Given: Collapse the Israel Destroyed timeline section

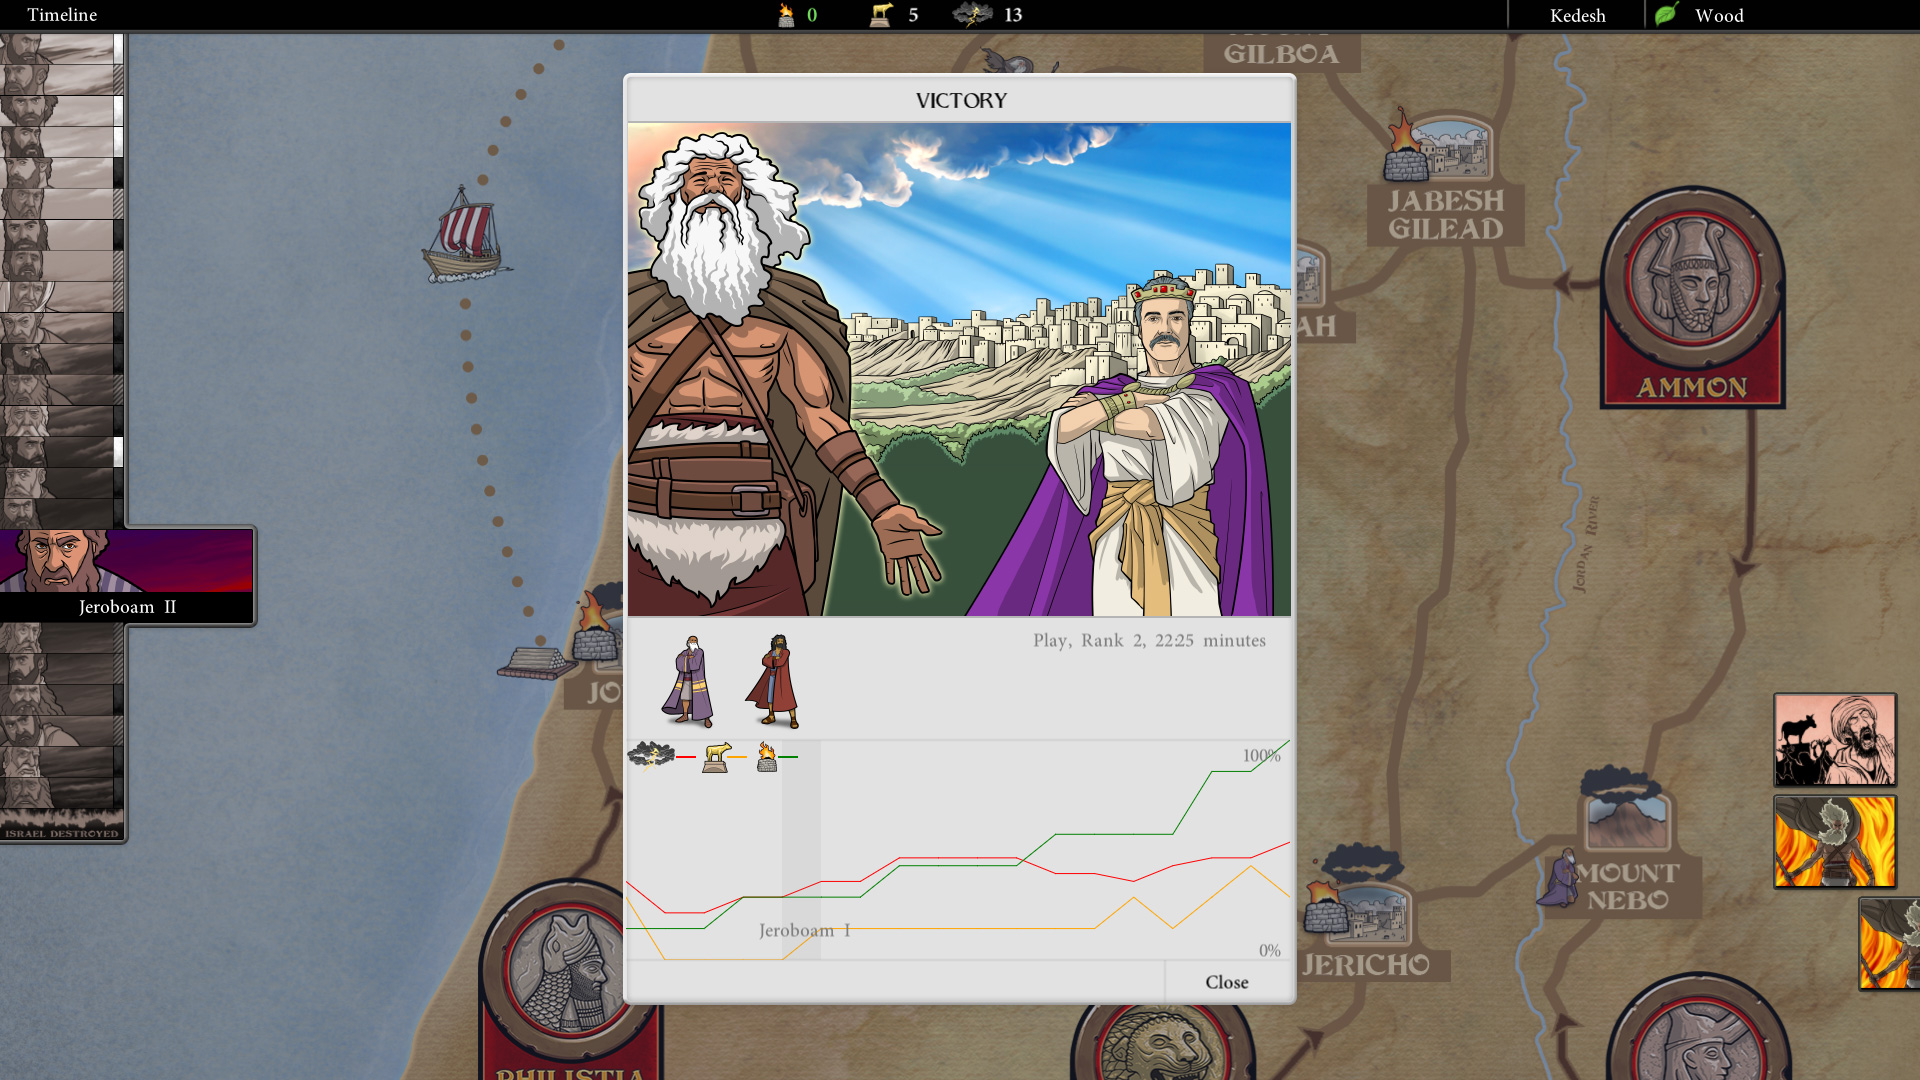Looking at the screenshot, I should pyautogui.click(x=63, y=831).
